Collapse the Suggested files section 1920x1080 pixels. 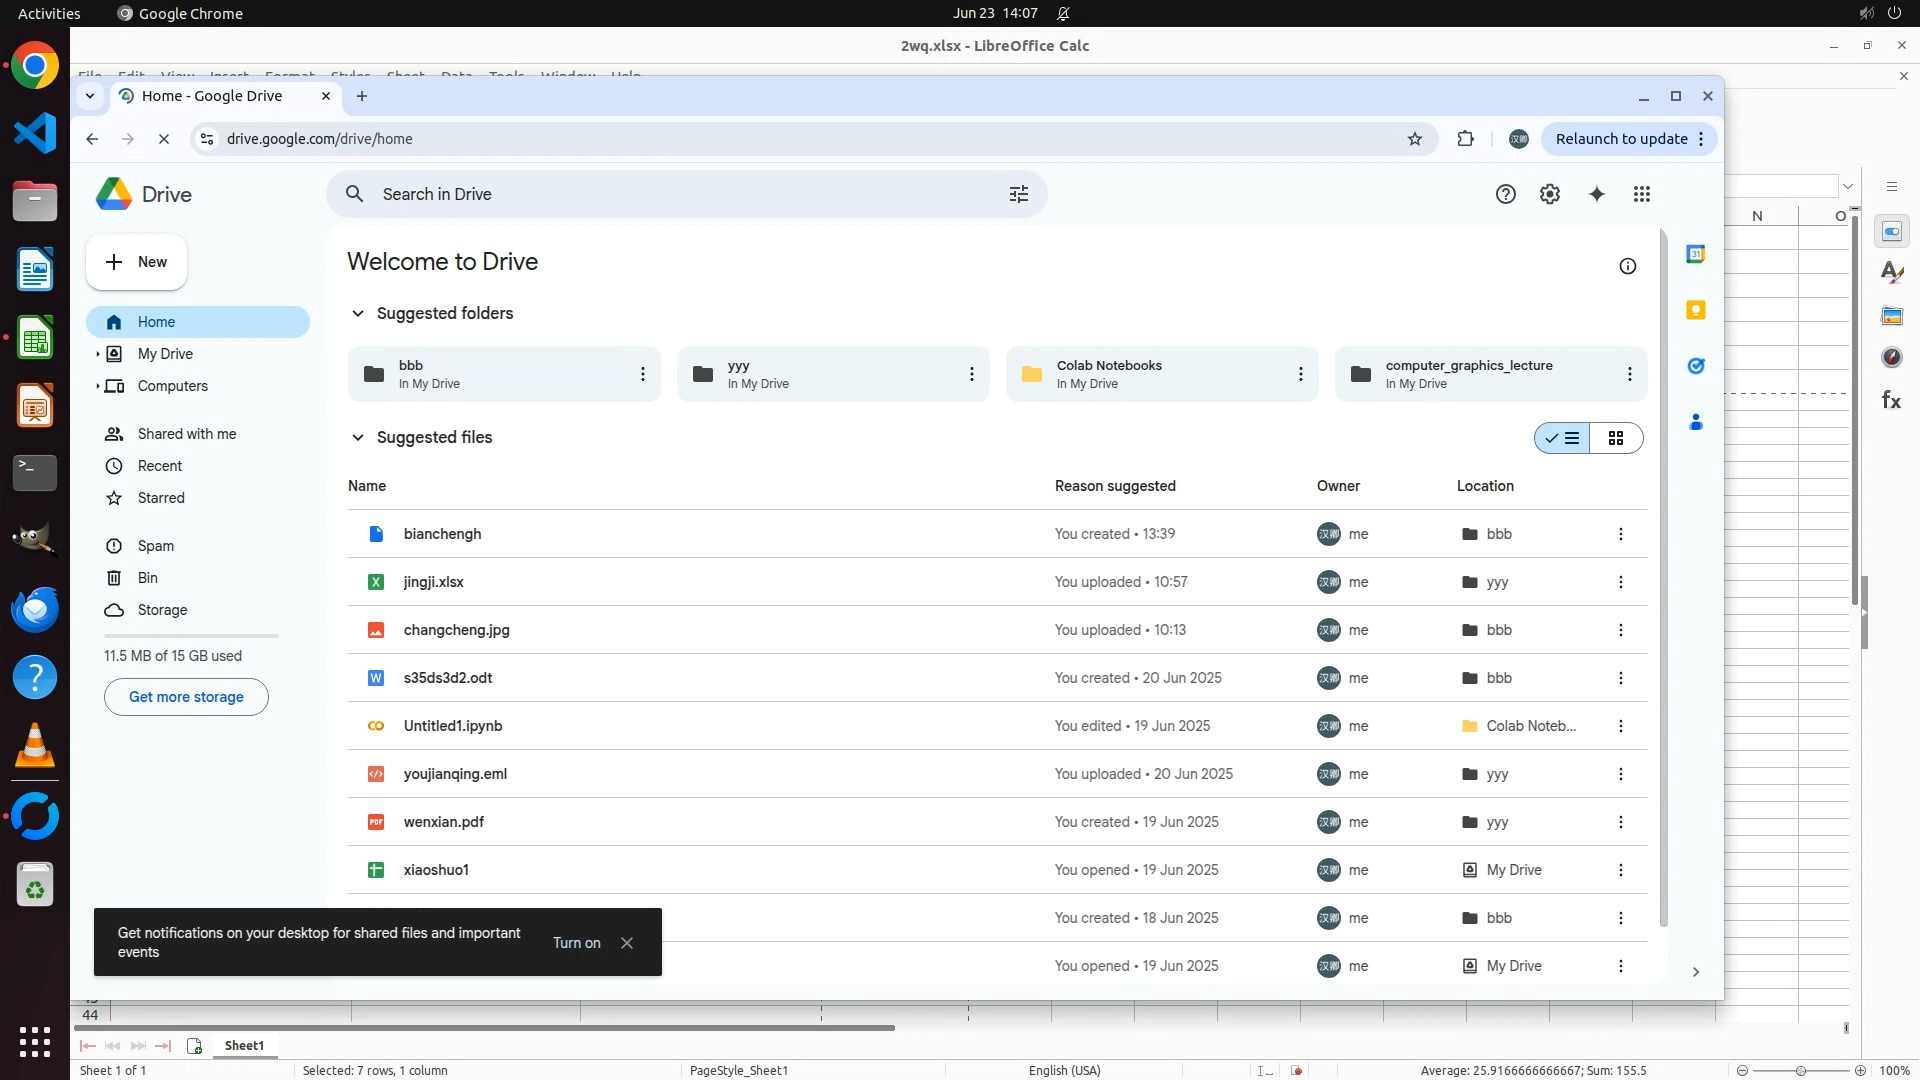click(357, 437)
